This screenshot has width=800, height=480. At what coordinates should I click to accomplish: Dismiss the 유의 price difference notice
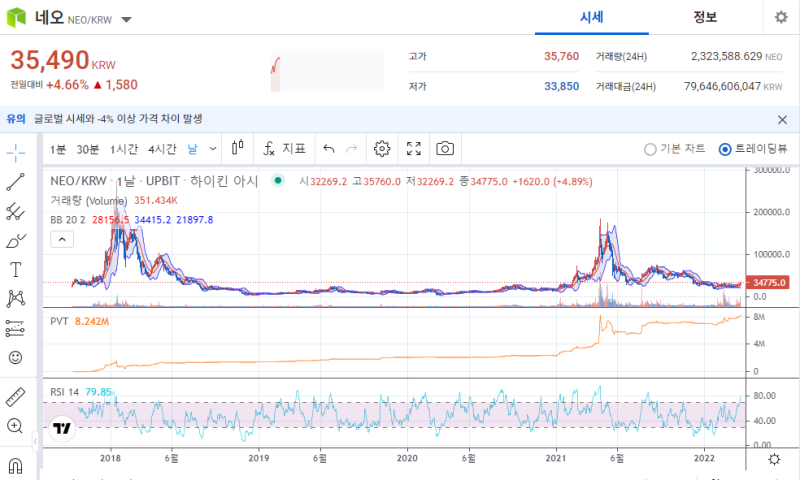(x=782, y=120)
